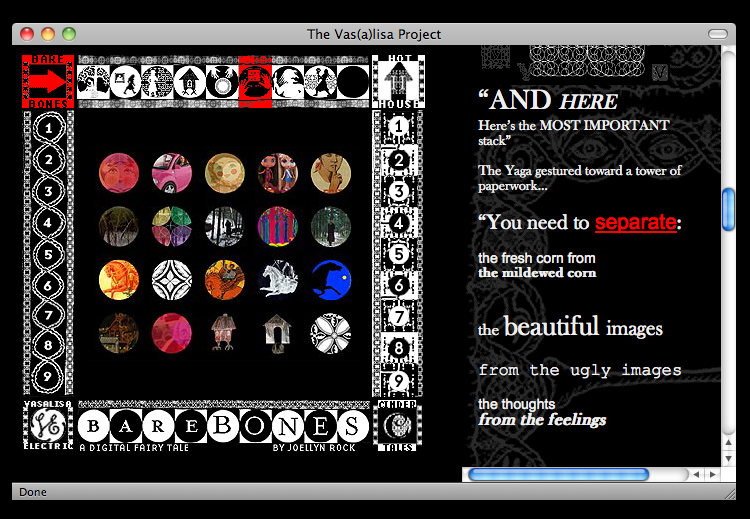Open the Hot House up-arrow icon
This screenshot has width=750, height=519.
pos(397,80)
